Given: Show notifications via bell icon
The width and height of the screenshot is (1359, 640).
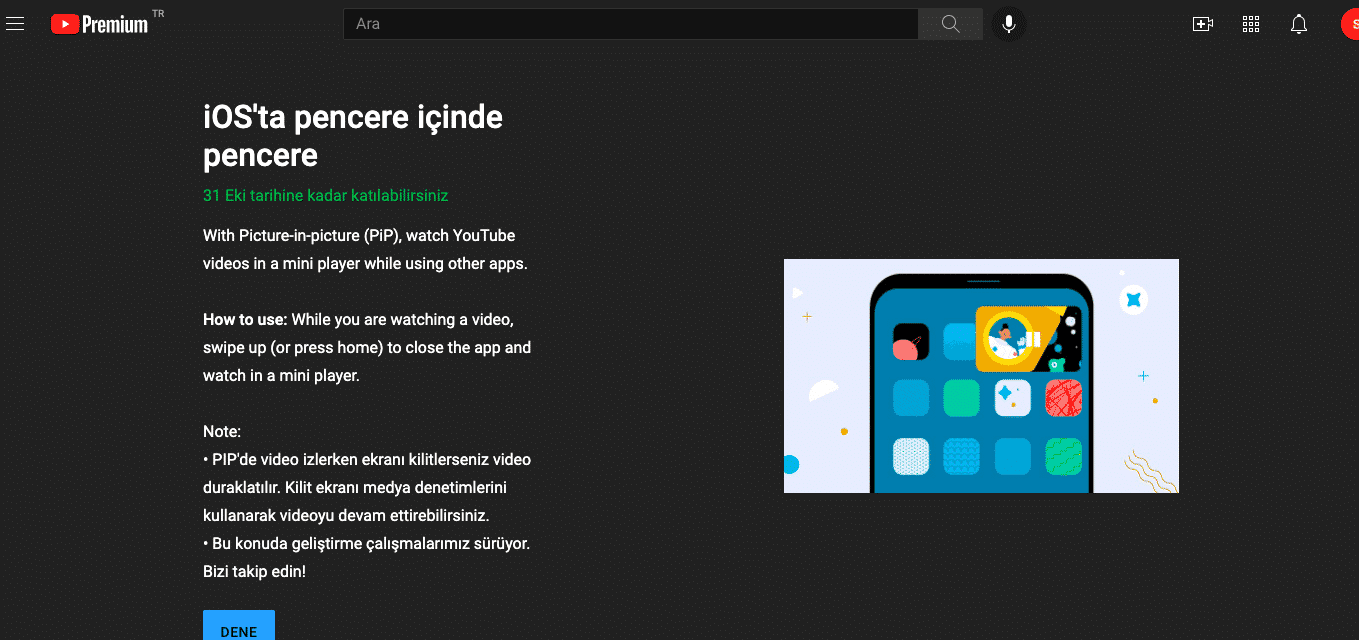Looking at the screenshot, I should [1299, 24].
